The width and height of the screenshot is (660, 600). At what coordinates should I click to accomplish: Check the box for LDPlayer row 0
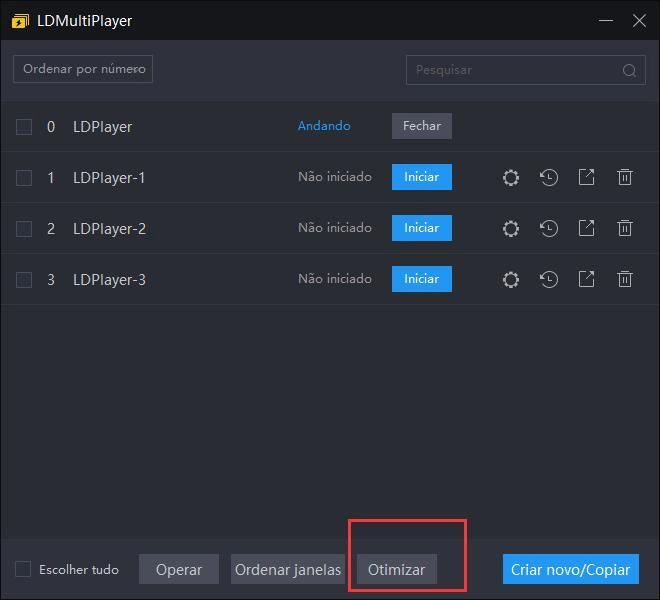coord(24,127)
